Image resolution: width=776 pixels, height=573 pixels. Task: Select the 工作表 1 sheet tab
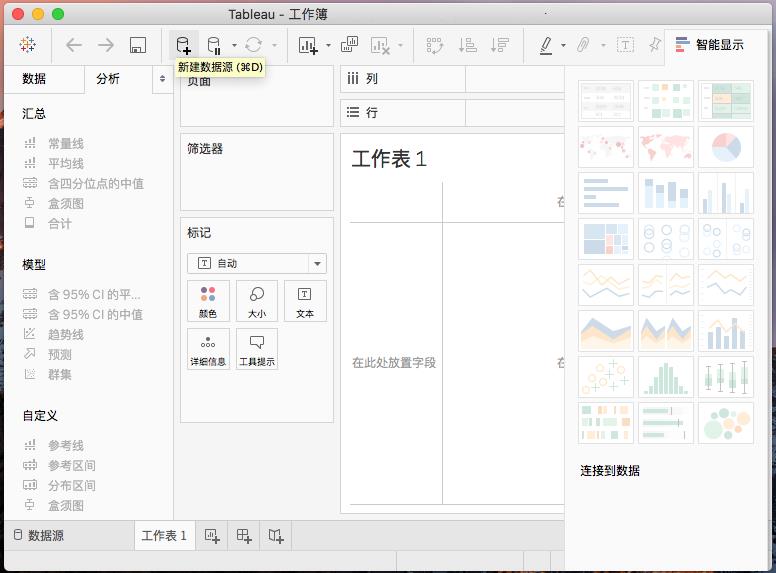point(164,535)
